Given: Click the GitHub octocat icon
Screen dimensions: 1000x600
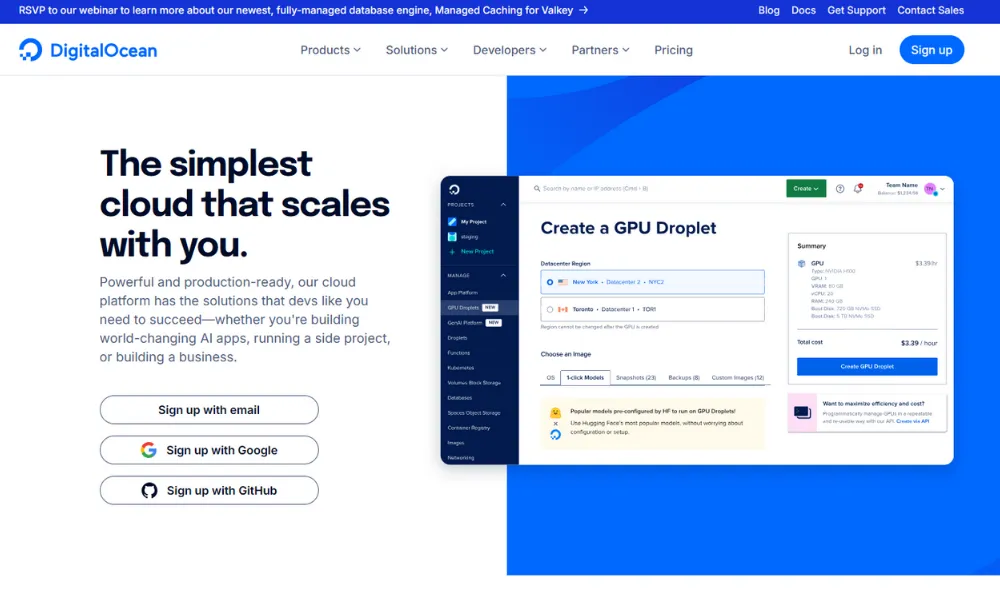Looking at the screenshot, I should coord(149,490).
